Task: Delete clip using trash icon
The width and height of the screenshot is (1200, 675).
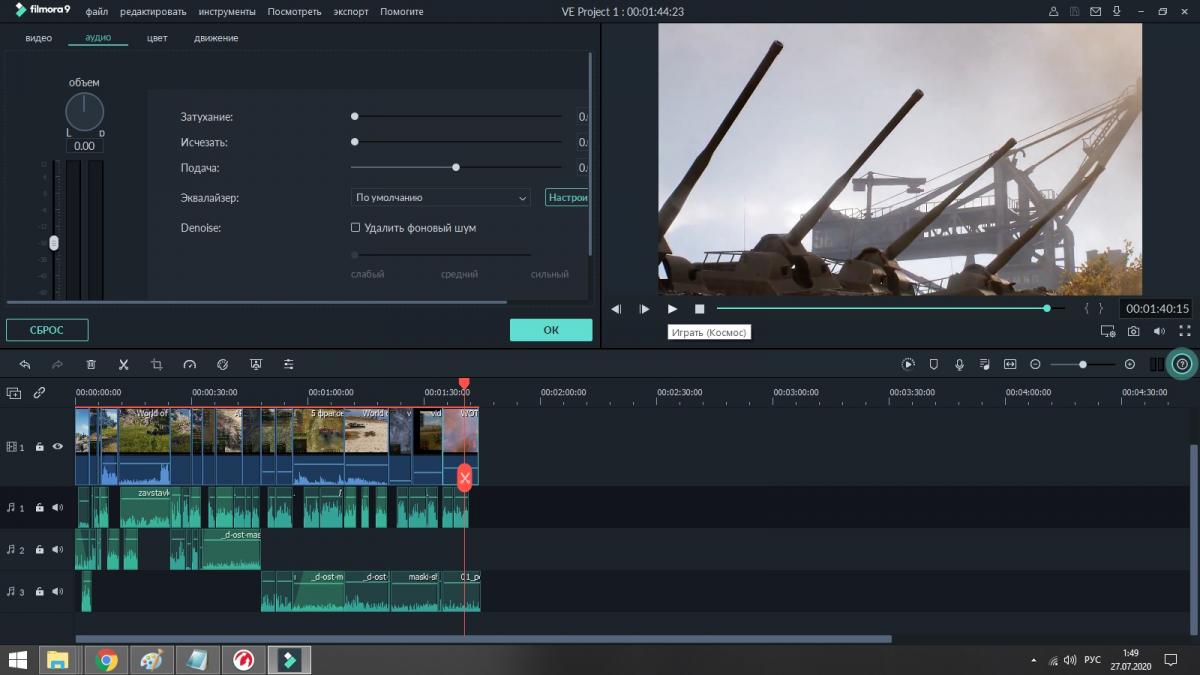Action: (91, 365)
